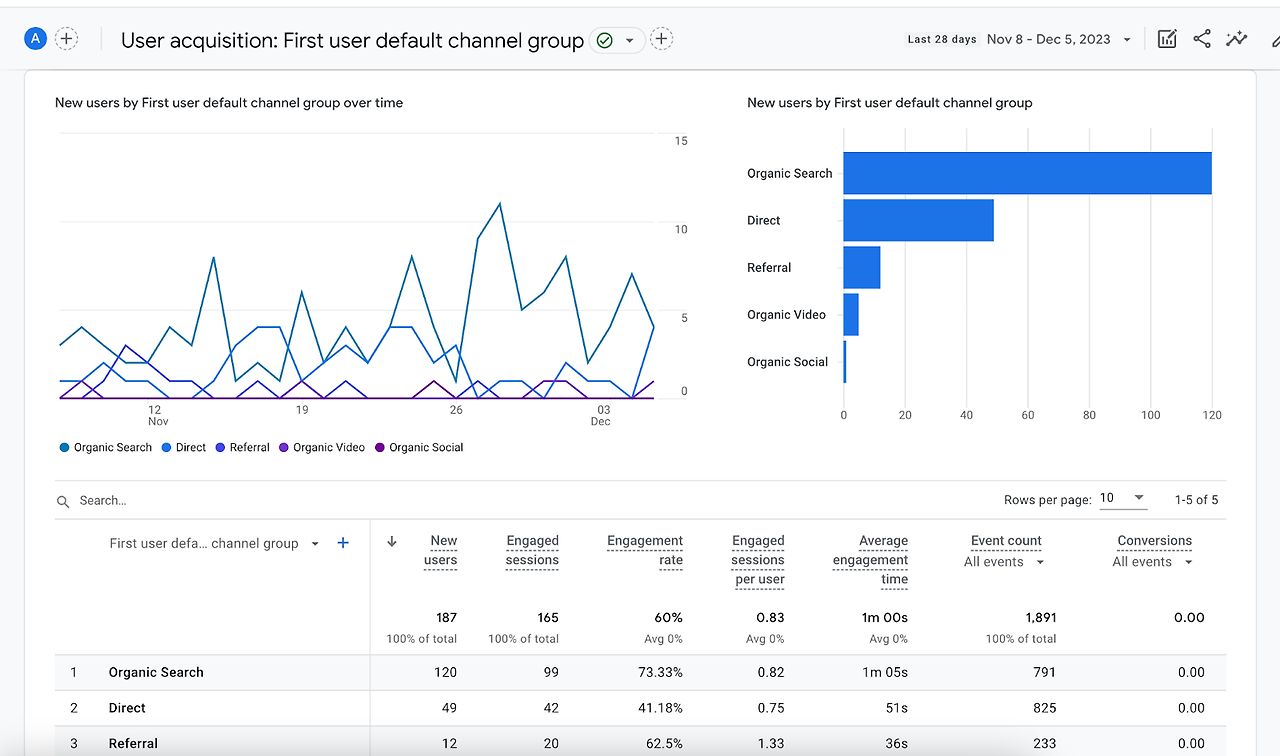Open the customize report chart-edit icon
This screenshot has width=1280, height=756.
(1166, 39)
